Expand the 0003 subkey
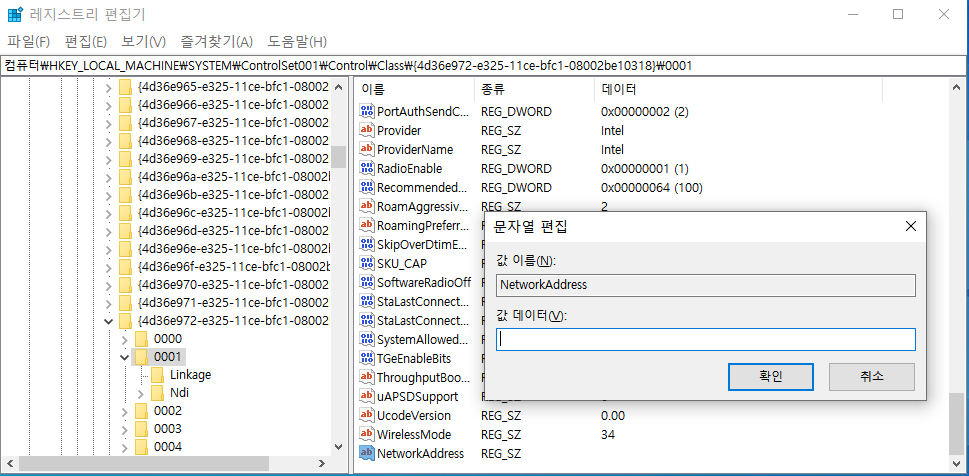The width and height of the screenshot is (969, 476). point(125,428)
